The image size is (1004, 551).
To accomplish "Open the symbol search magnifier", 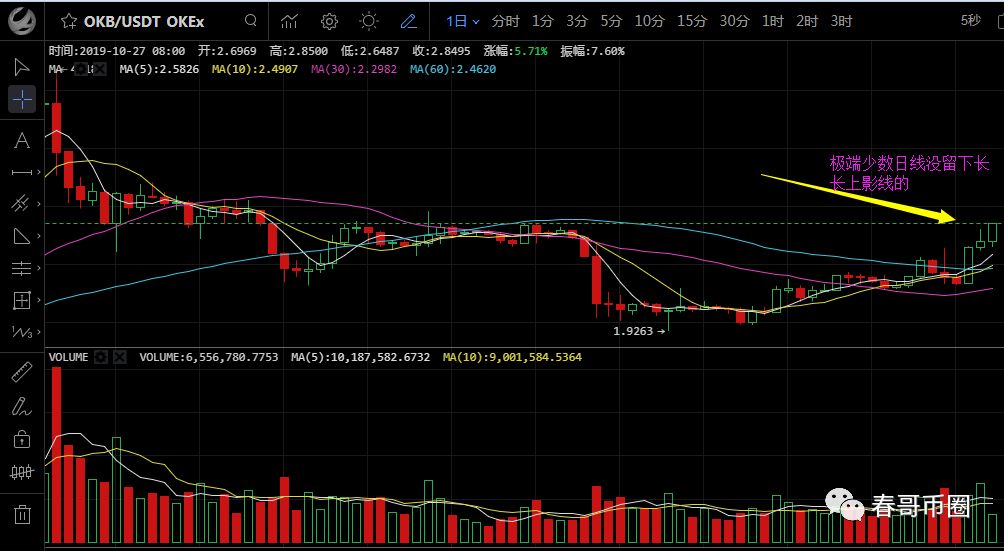I will click(x=251, y=20).
